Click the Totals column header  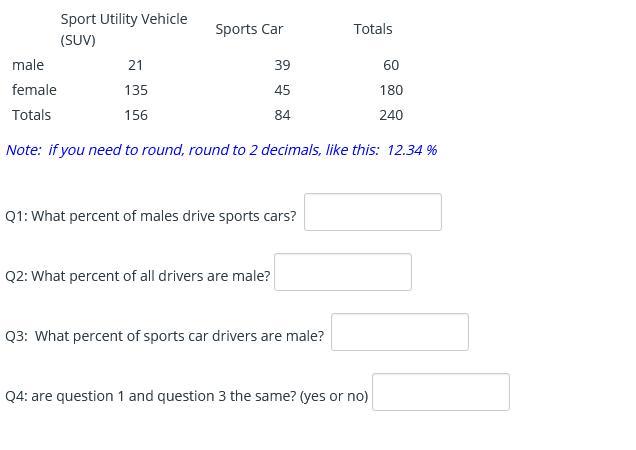[x=373, y=29]
